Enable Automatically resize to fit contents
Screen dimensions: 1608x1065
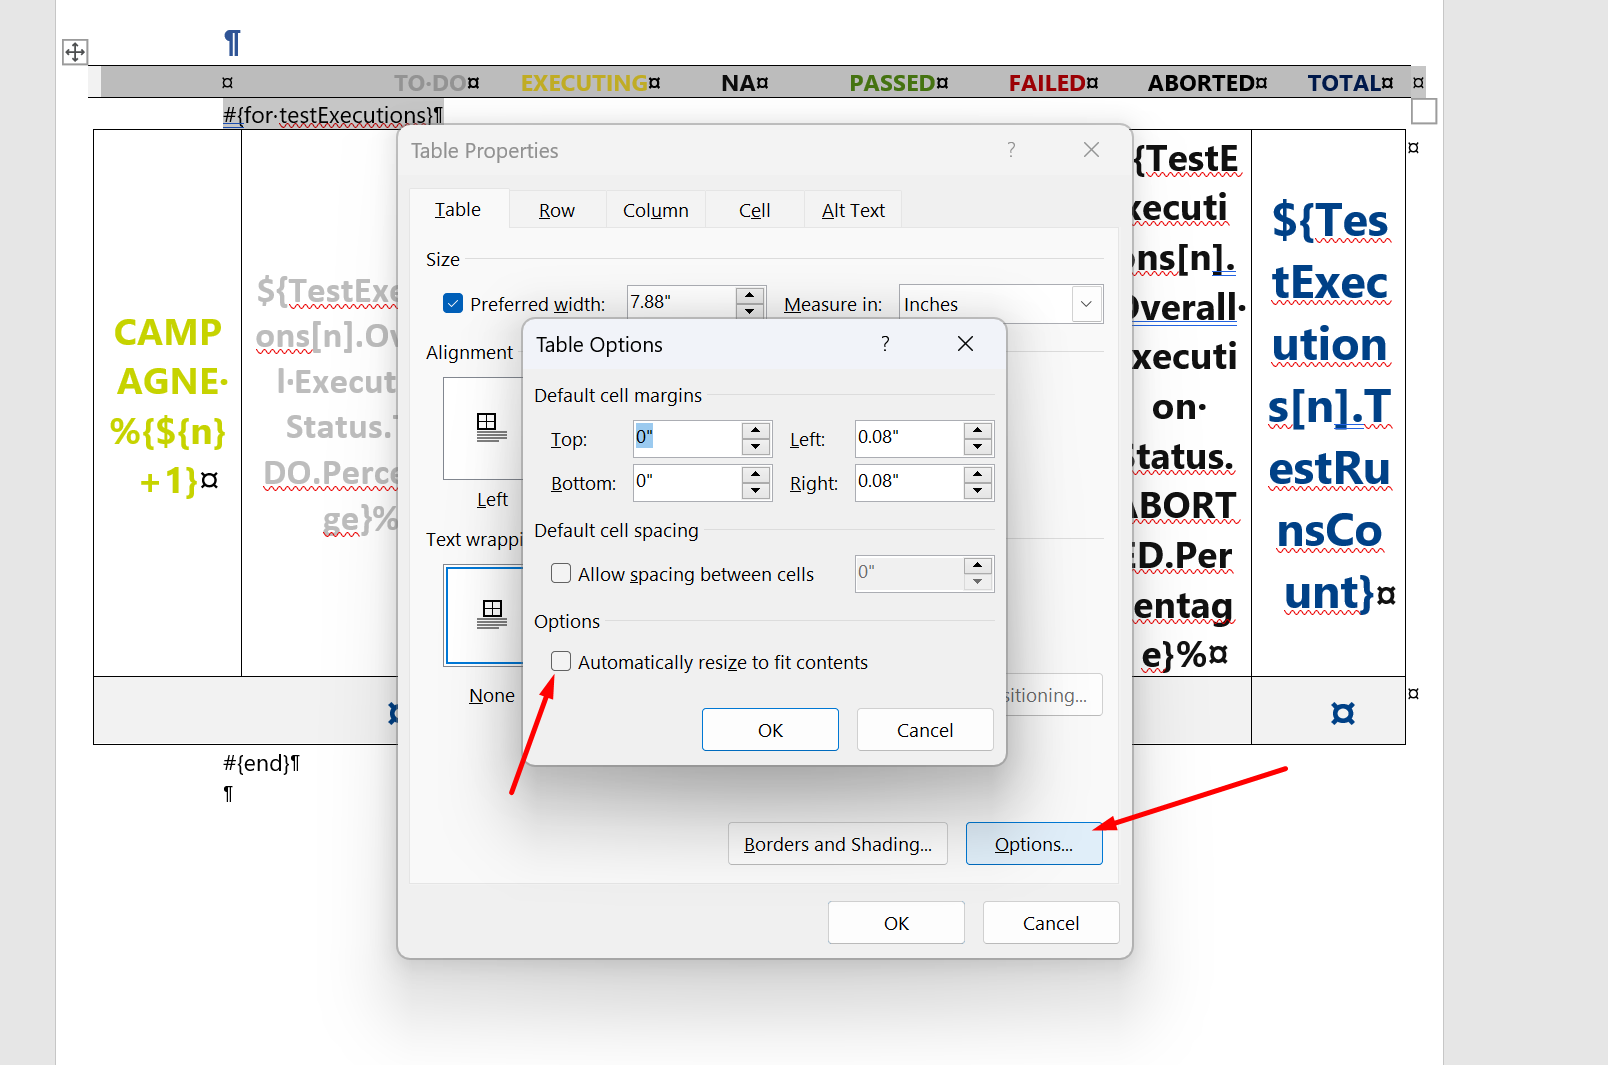tap(561, 662)
